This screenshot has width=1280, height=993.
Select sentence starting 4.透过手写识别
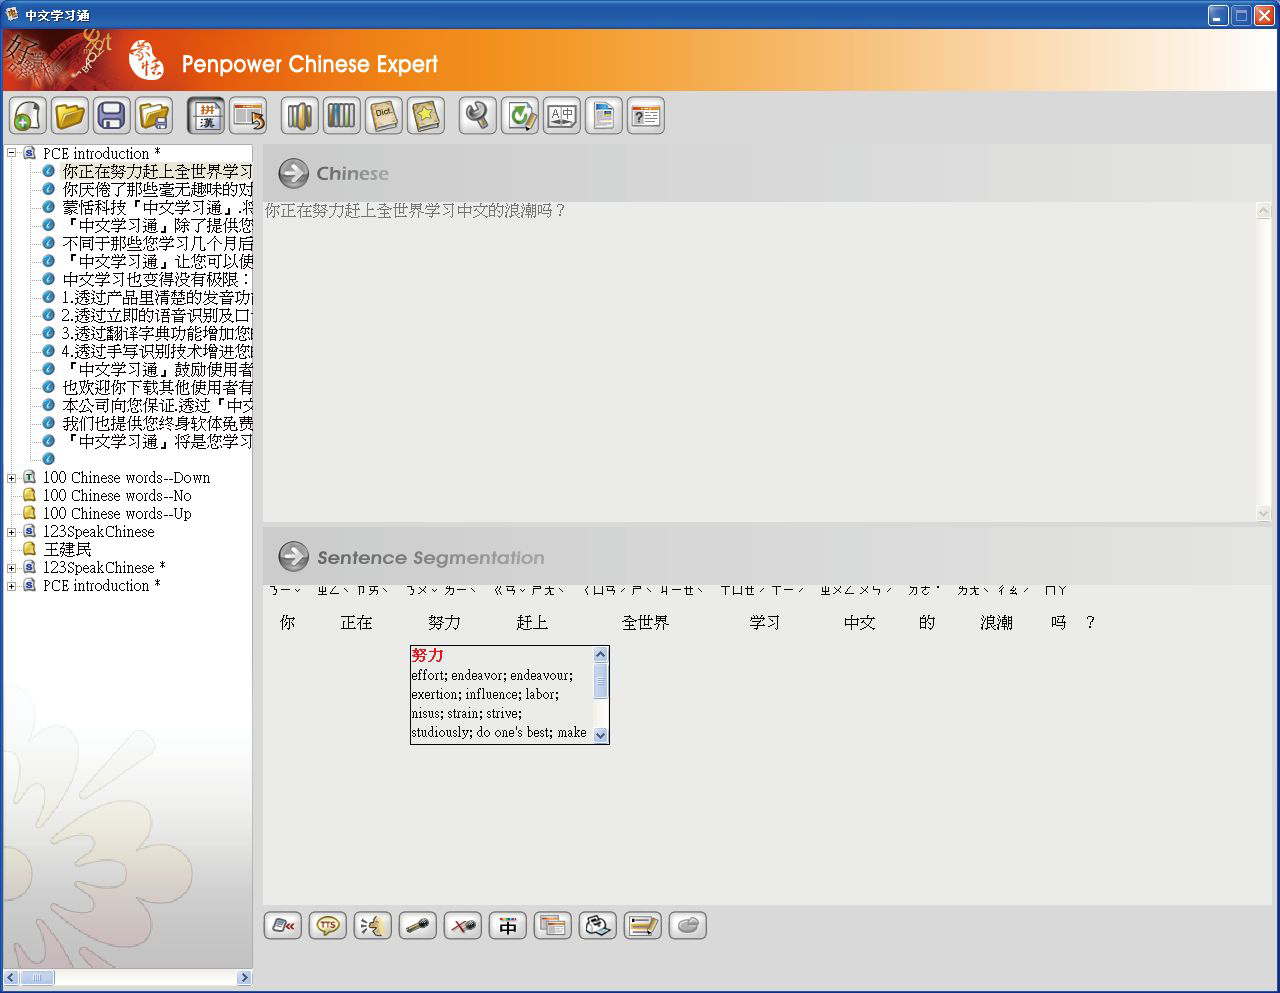[157, 351]
